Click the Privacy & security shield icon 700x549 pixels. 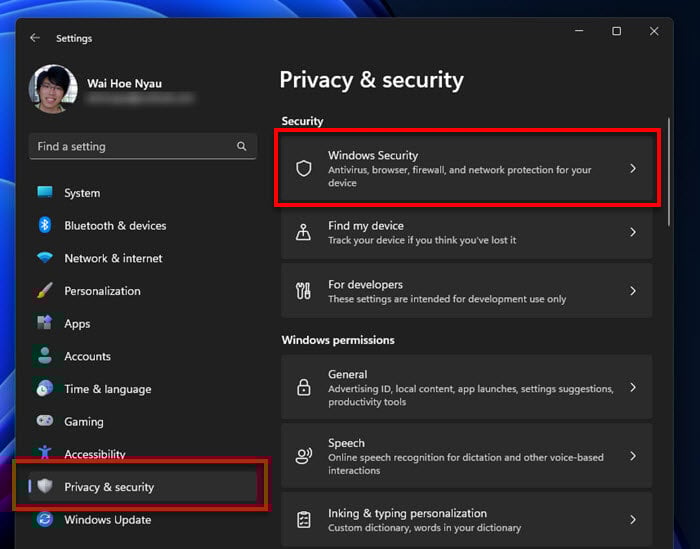[45, 486]
